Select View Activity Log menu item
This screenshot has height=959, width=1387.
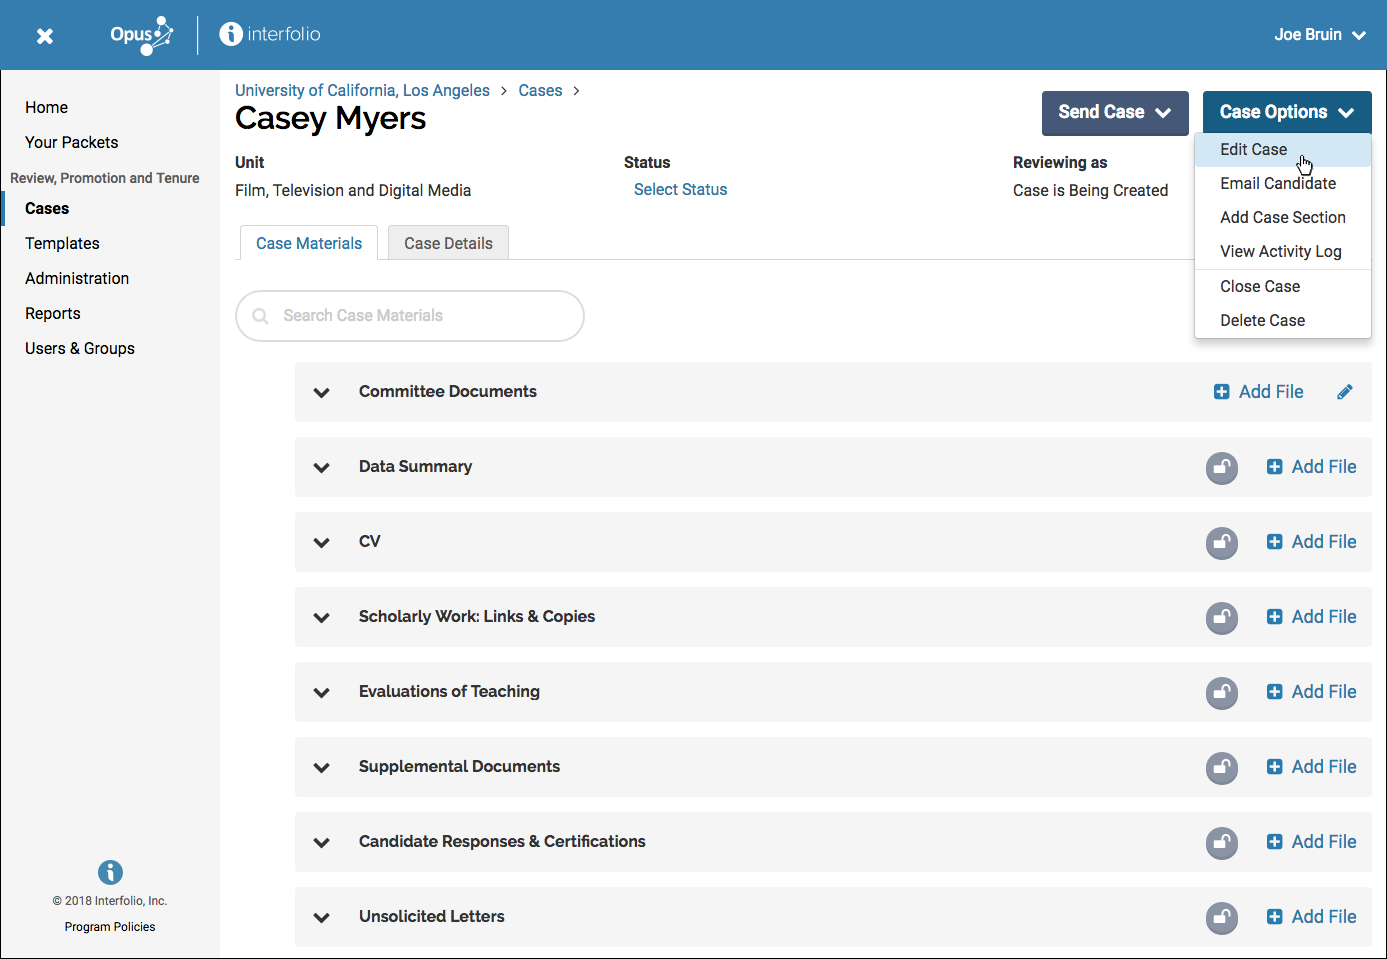tap(1282, 252)
